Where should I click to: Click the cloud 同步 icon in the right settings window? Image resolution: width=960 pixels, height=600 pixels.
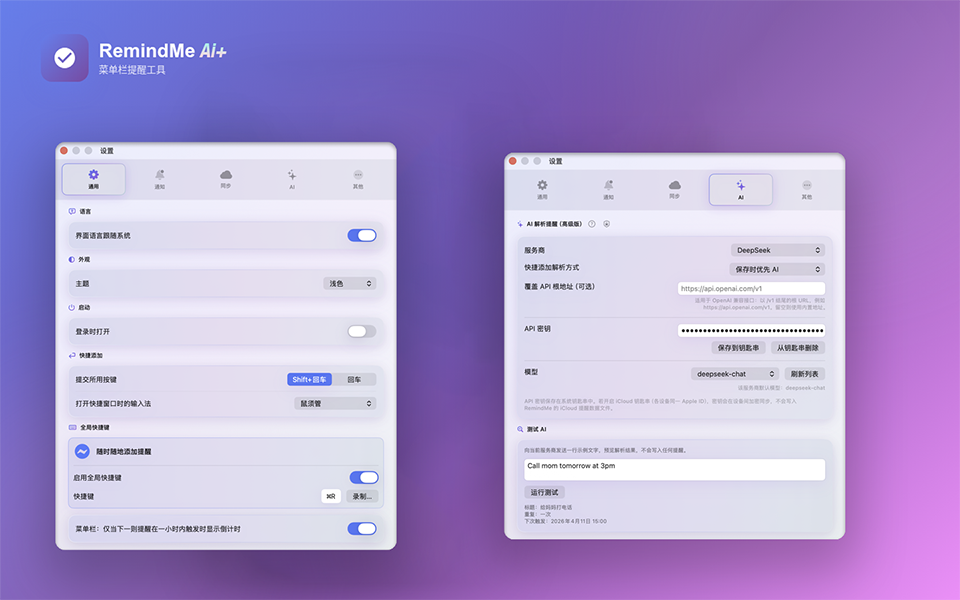coord(675,186)
